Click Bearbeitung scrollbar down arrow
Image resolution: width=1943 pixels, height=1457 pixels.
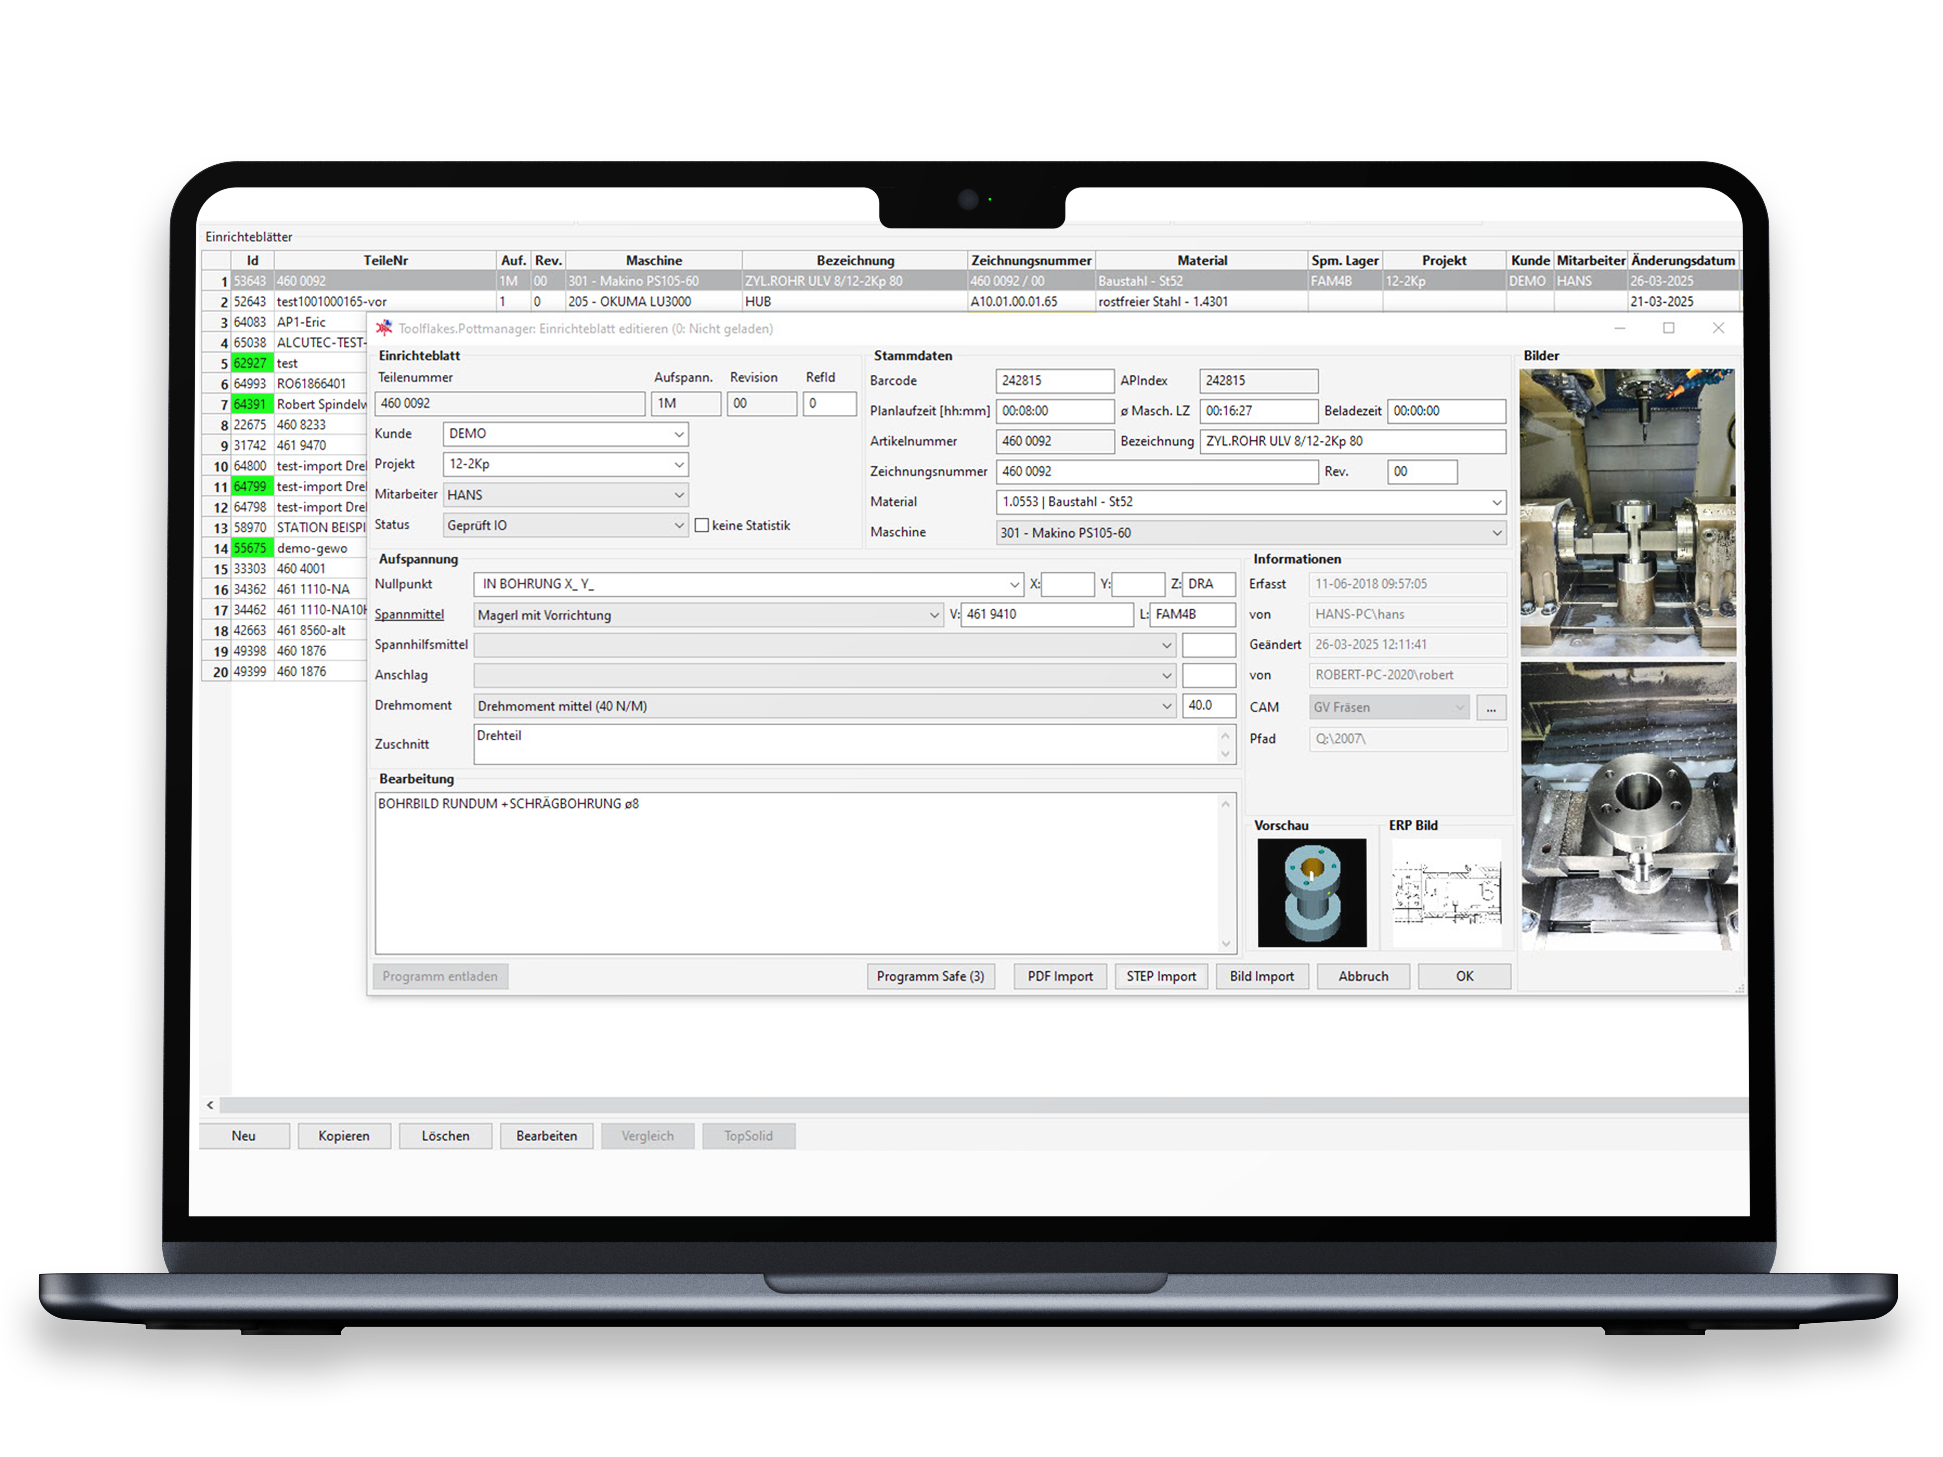[x=1227, y=943]
